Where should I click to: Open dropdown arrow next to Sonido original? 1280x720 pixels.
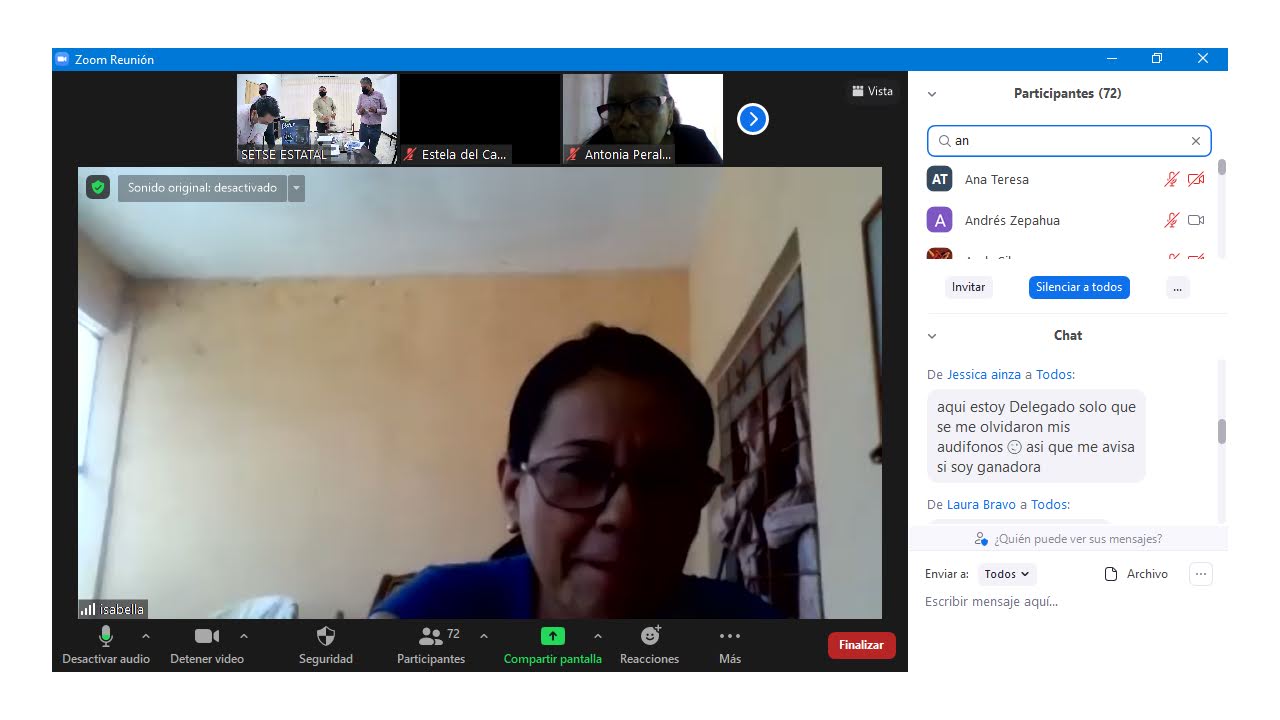pyautogui.click(x=296, y=188)
